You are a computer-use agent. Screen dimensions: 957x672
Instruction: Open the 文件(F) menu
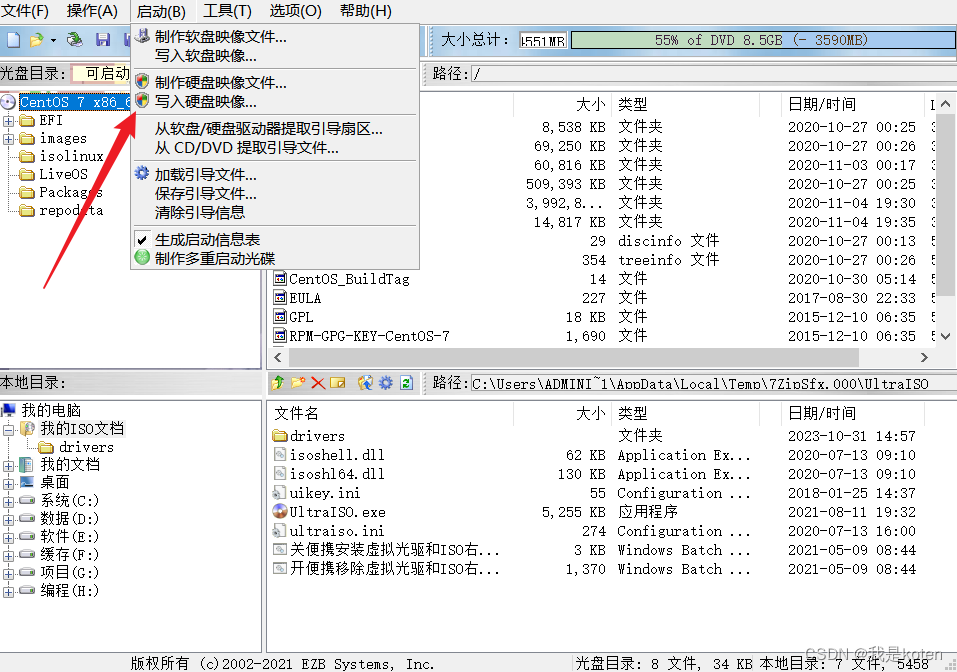pos(25,11)
